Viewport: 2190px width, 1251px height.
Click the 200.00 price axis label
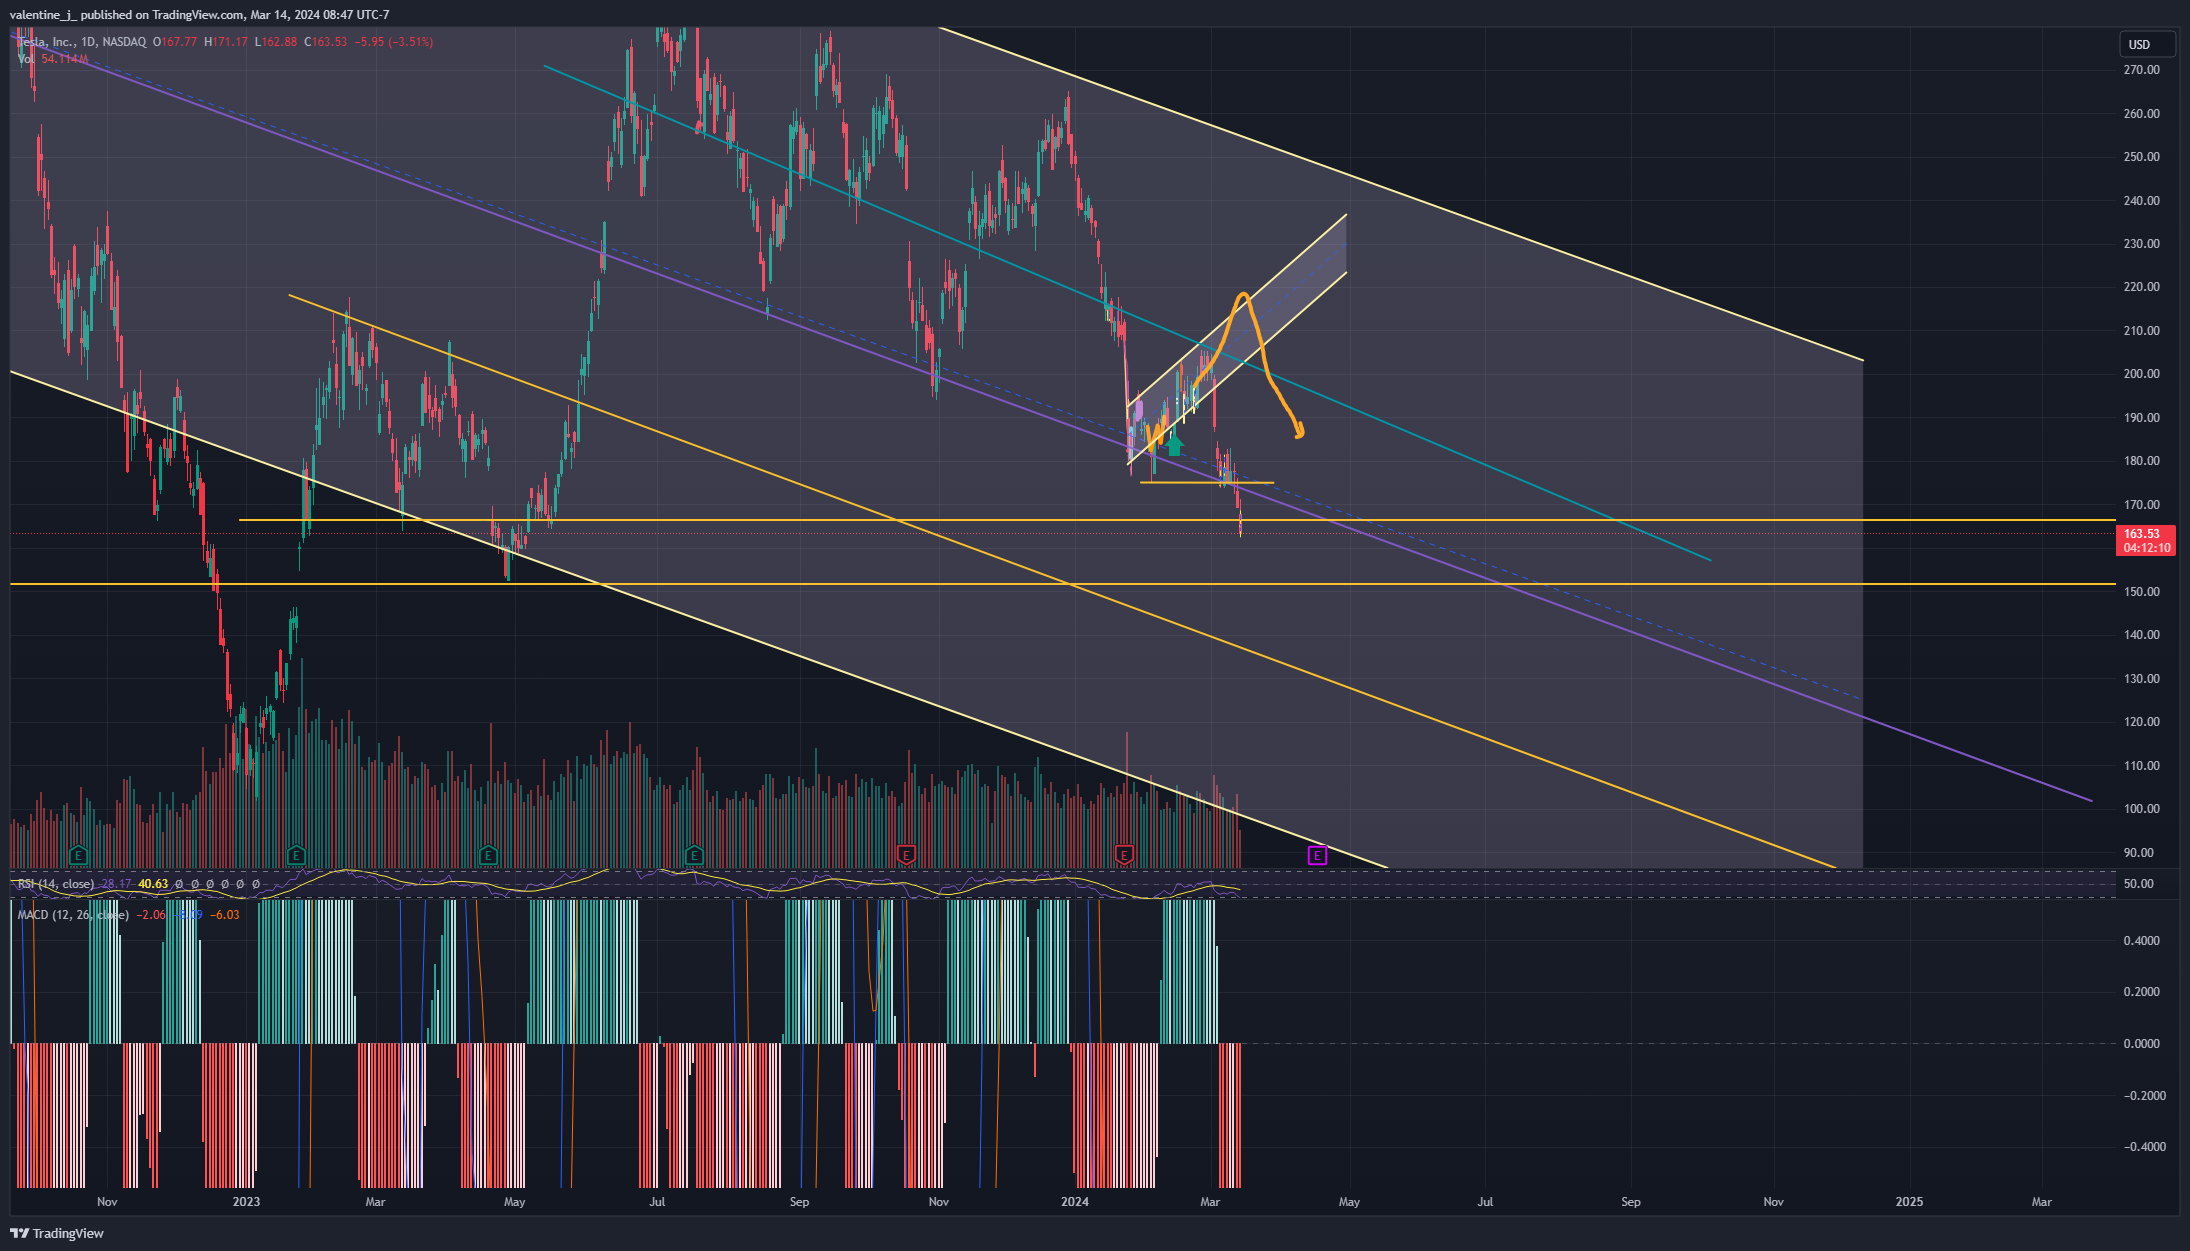tap(2141, 374)
